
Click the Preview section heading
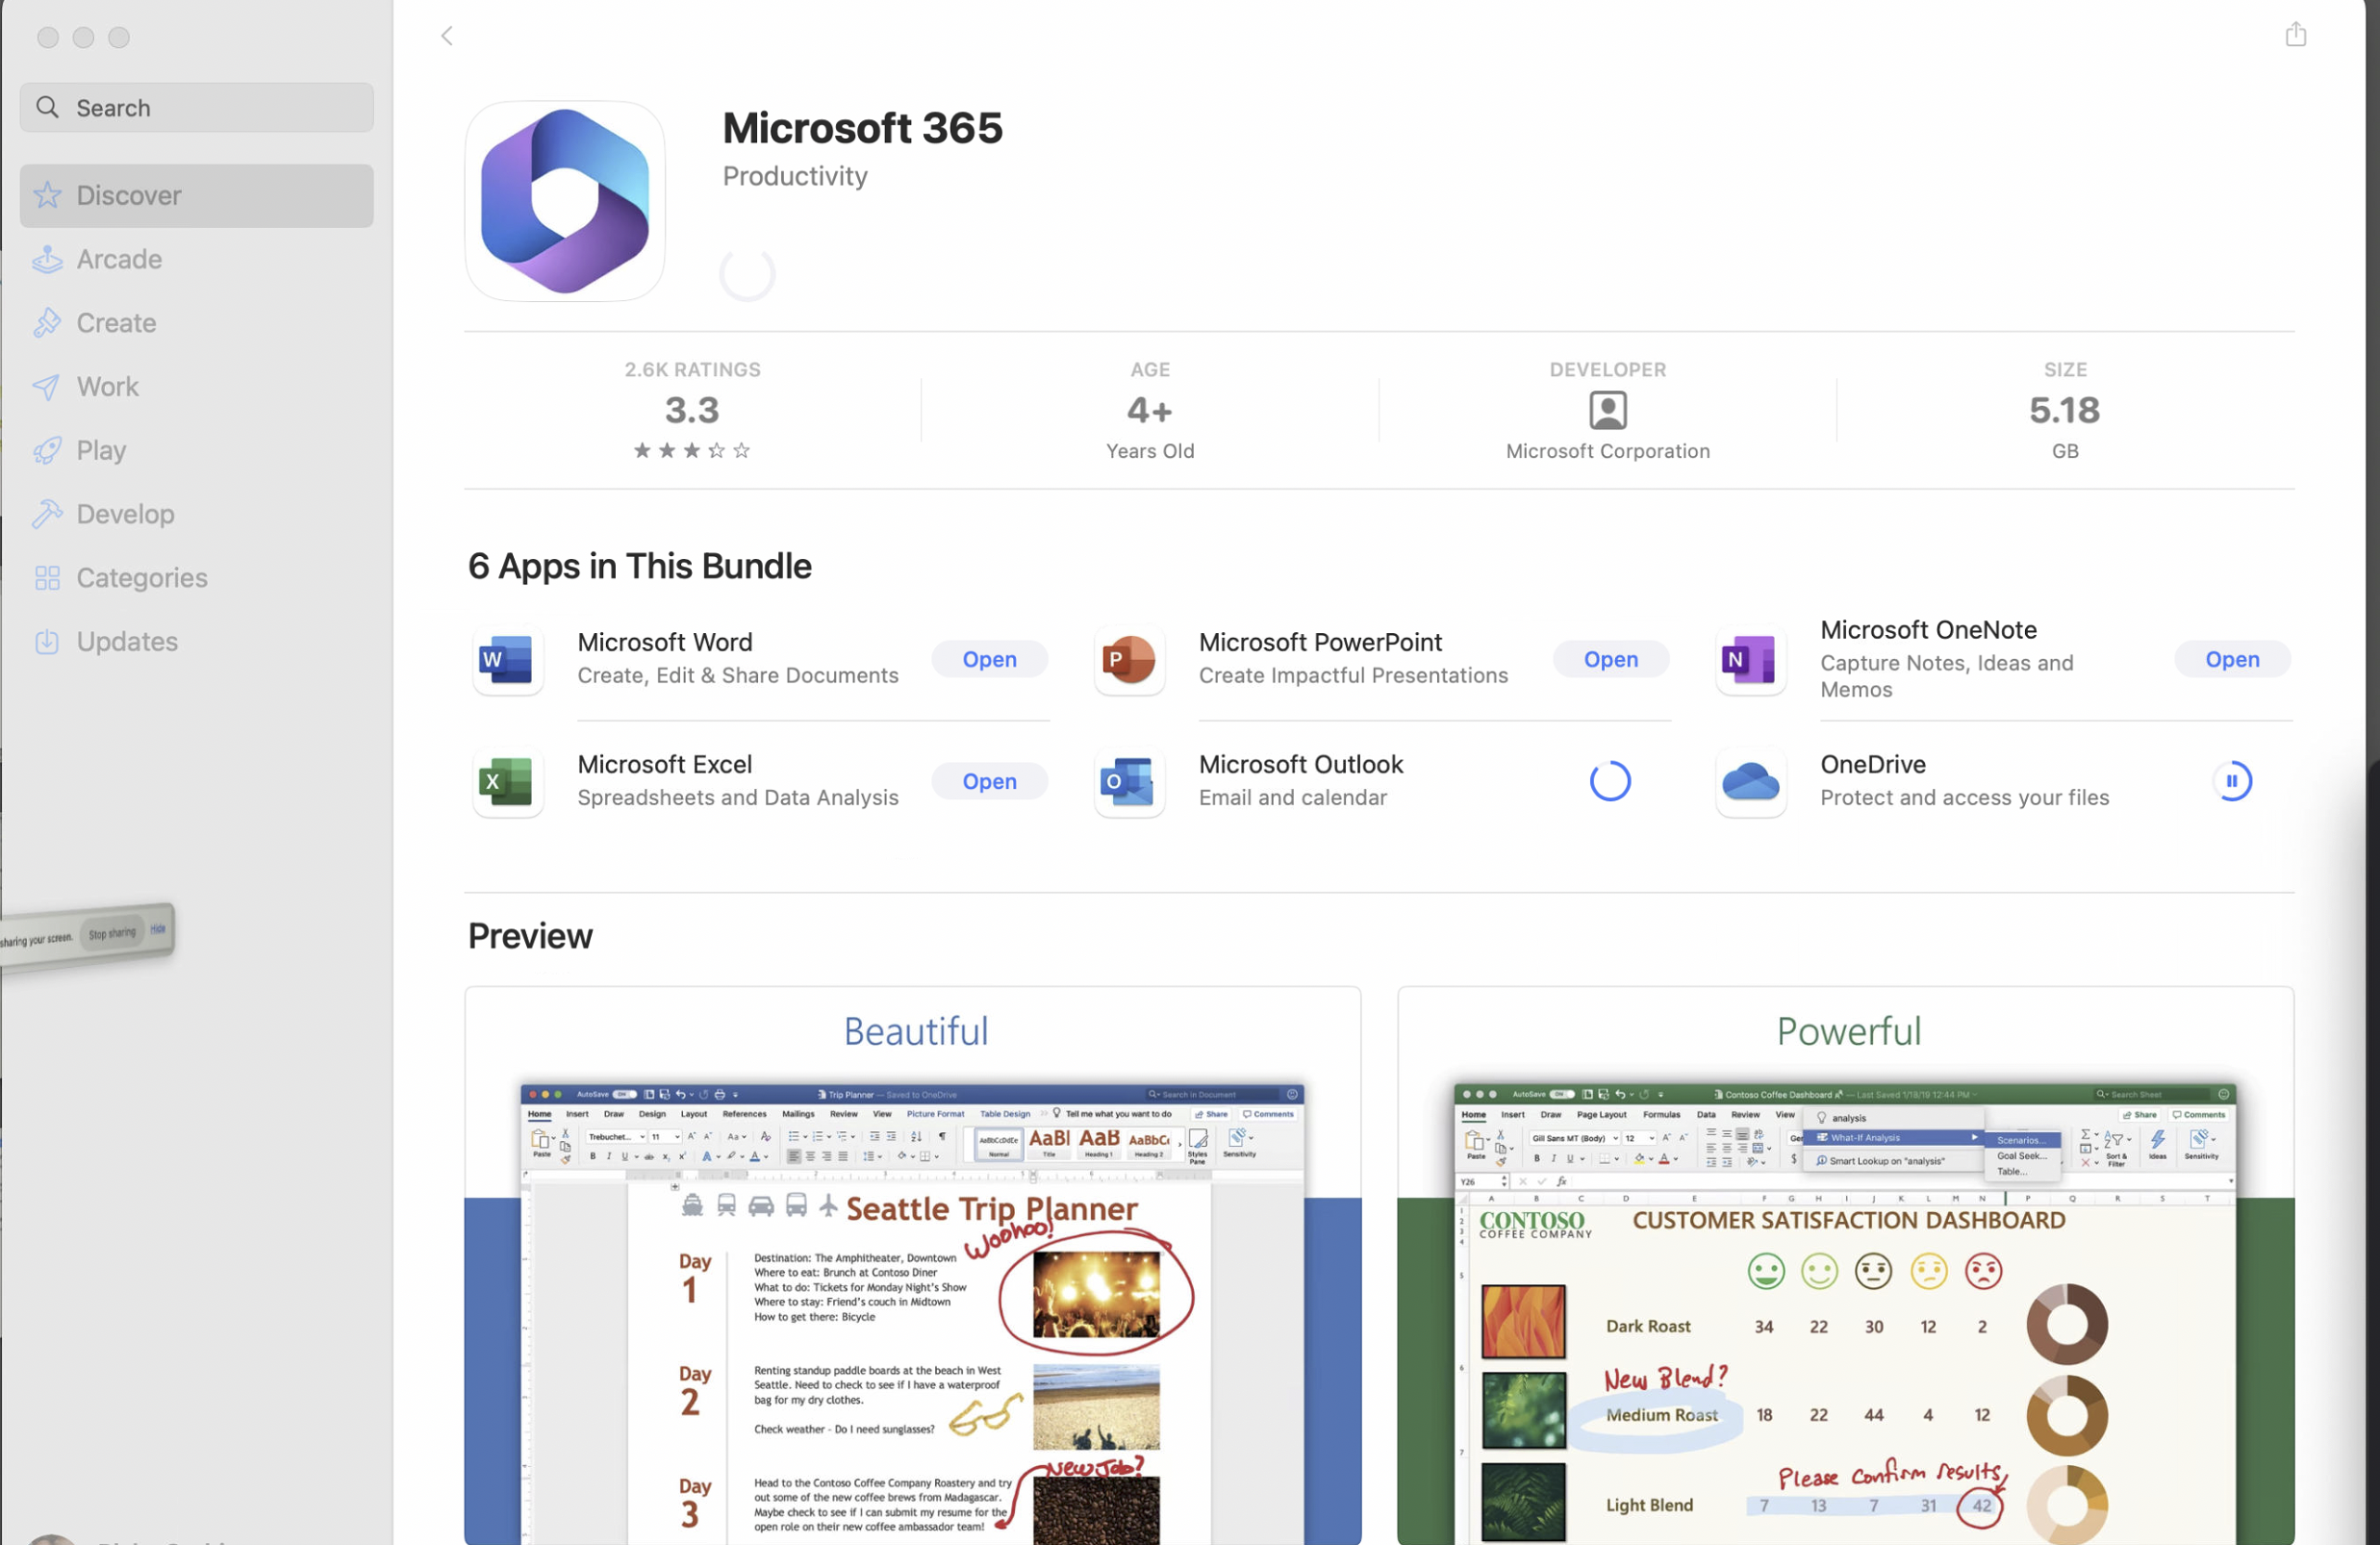(x=530, y=936)
